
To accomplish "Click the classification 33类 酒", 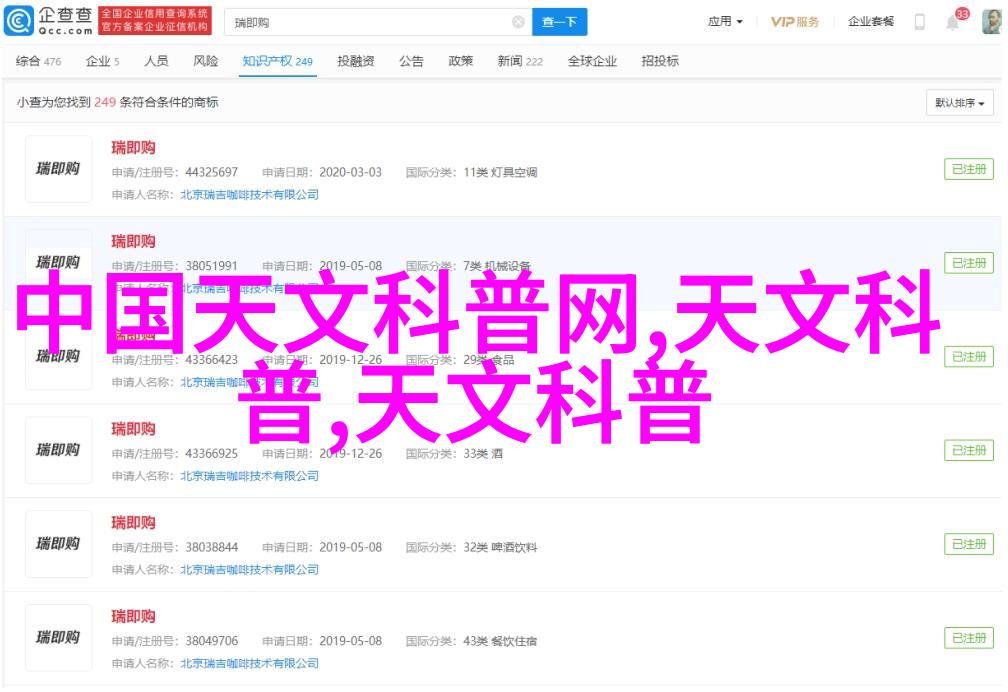I will point(483,454).
